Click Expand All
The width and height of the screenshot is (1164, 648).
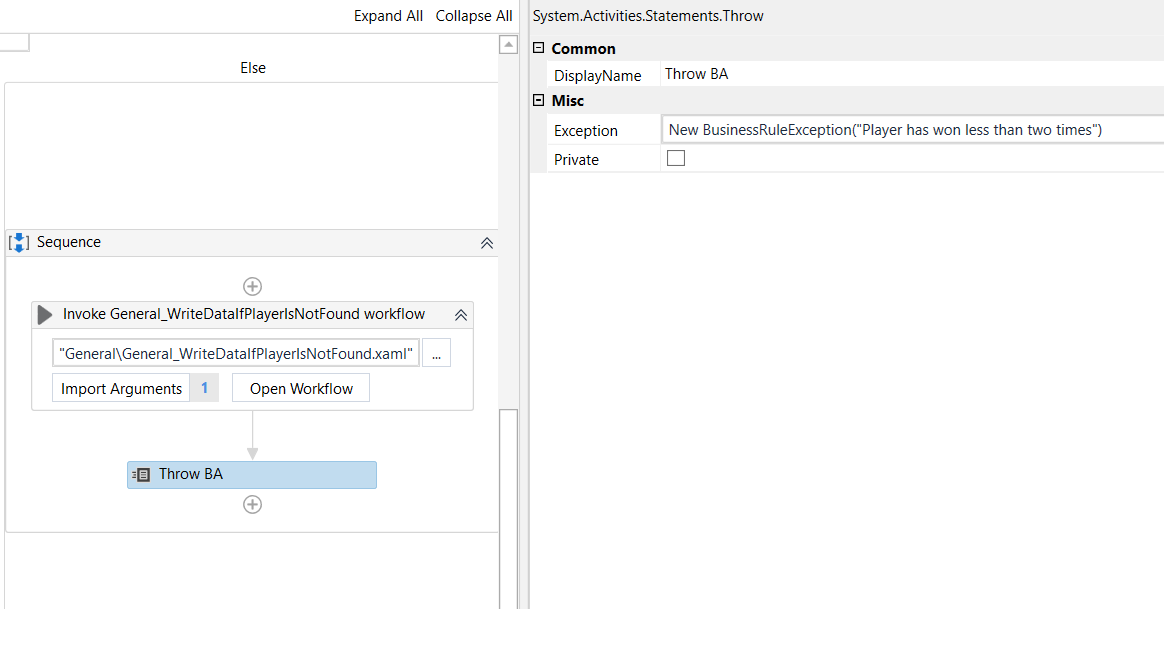coord(388,15)
